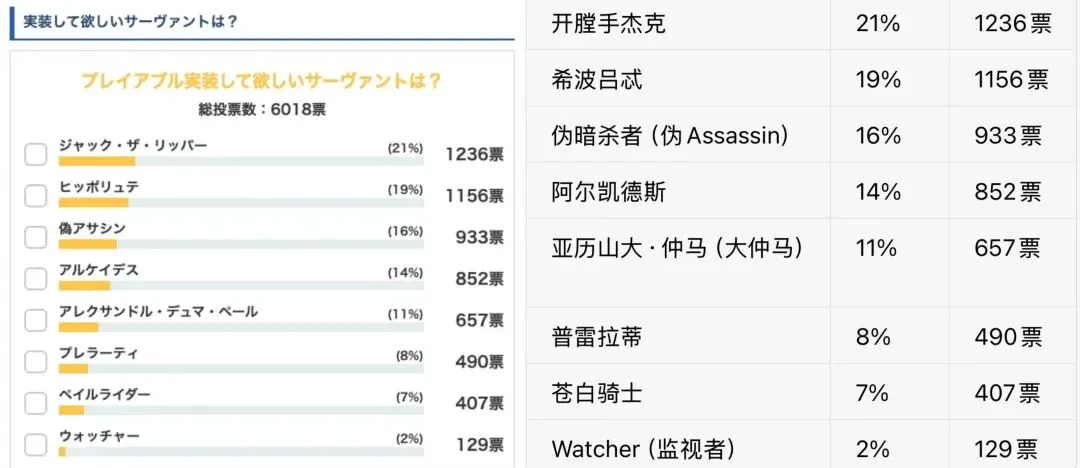Tick the プレラーティ checkbox
The width and height of the screenshot is (1080, 468).
36,362
